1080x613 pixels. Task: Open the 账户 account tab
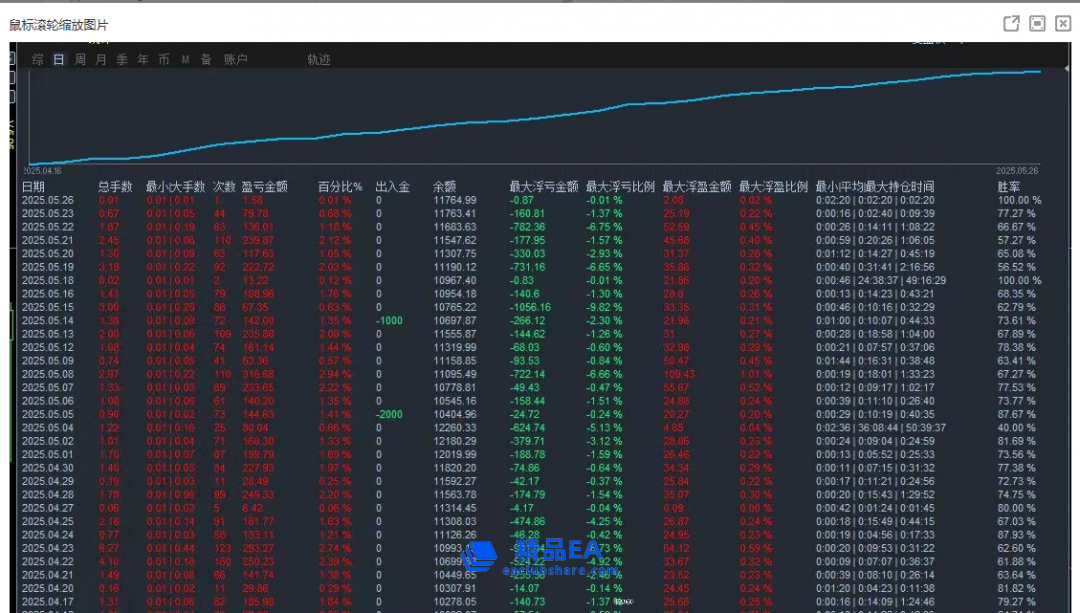pyautogui.click(x=236, y=60)
